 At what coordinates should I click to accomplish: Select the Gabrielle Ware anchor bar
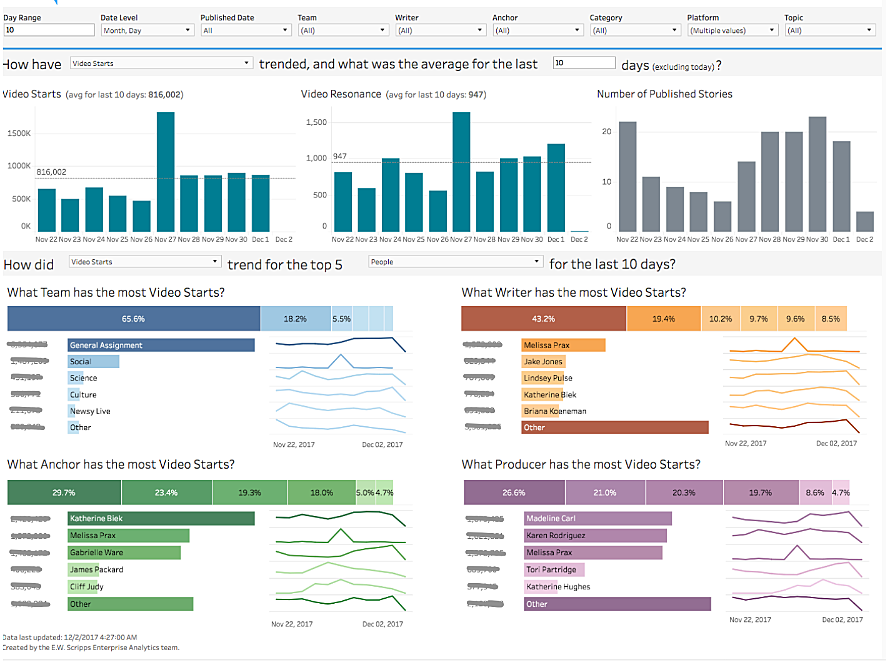pos(124,552)
